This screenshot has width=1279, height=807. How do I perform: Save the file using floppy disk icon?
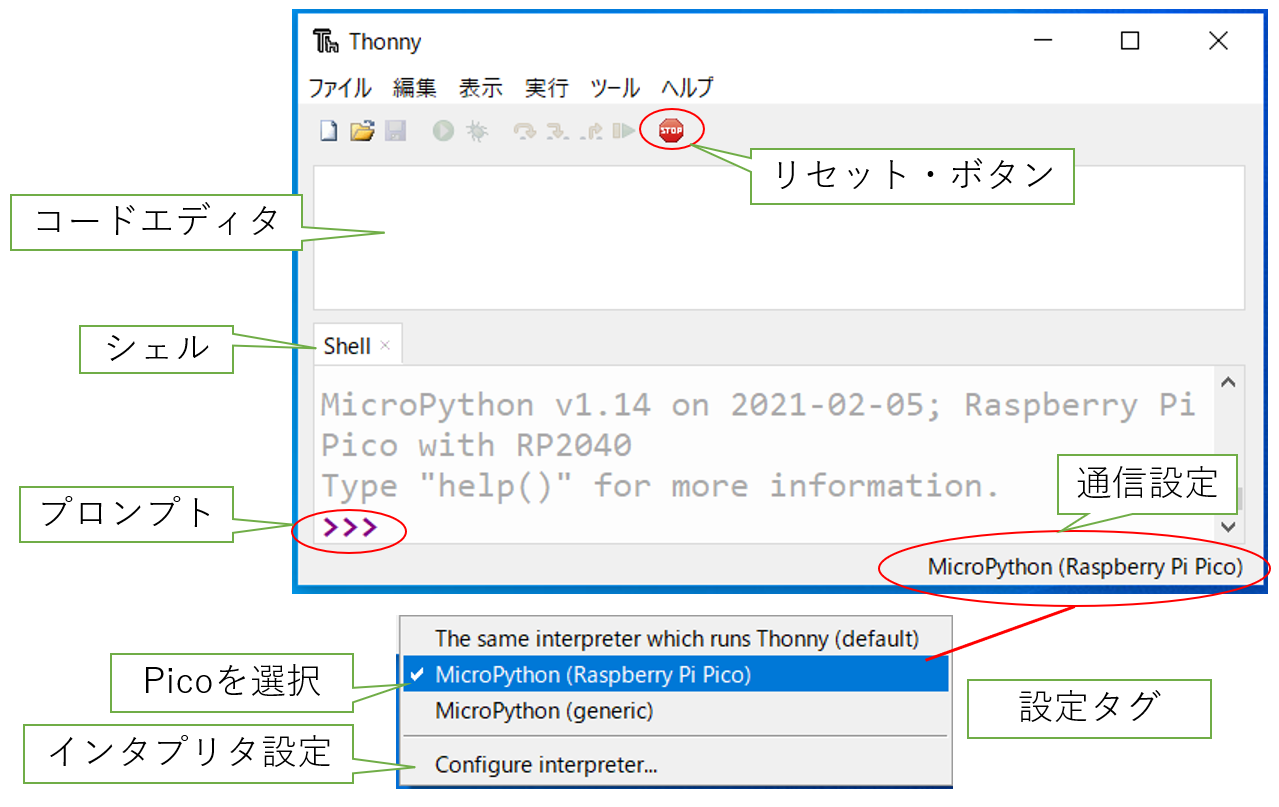pos(395,131)
